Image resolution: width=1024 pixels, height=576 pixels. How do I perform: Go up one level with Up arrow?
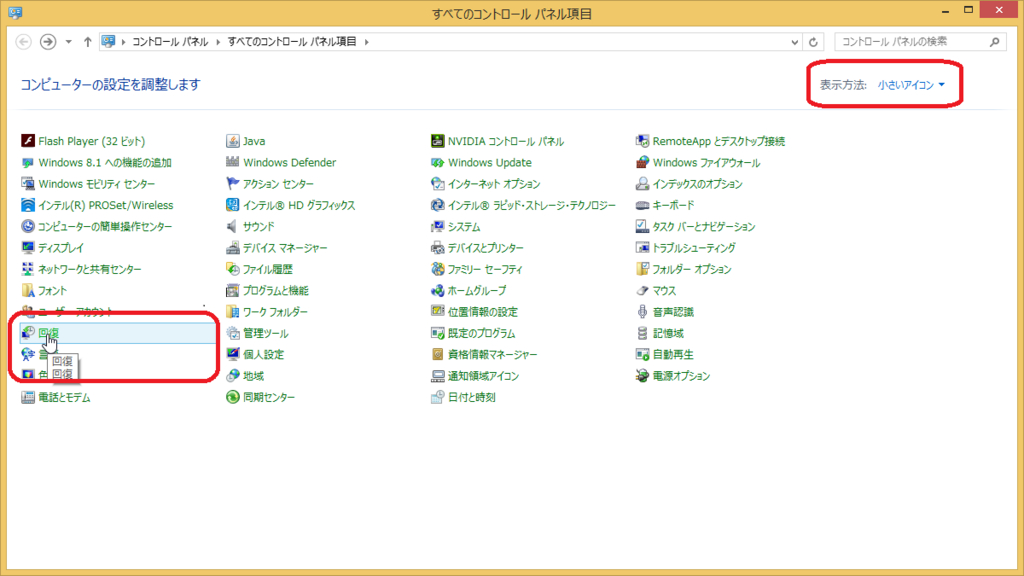88,42
